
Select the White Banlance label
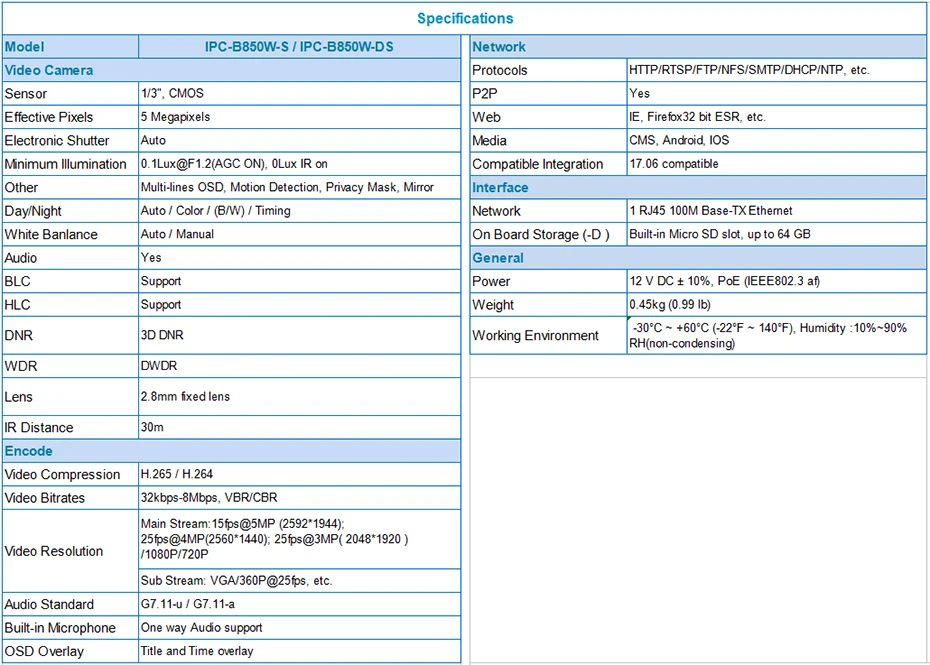pyautogui.click(x=51, y=234)
